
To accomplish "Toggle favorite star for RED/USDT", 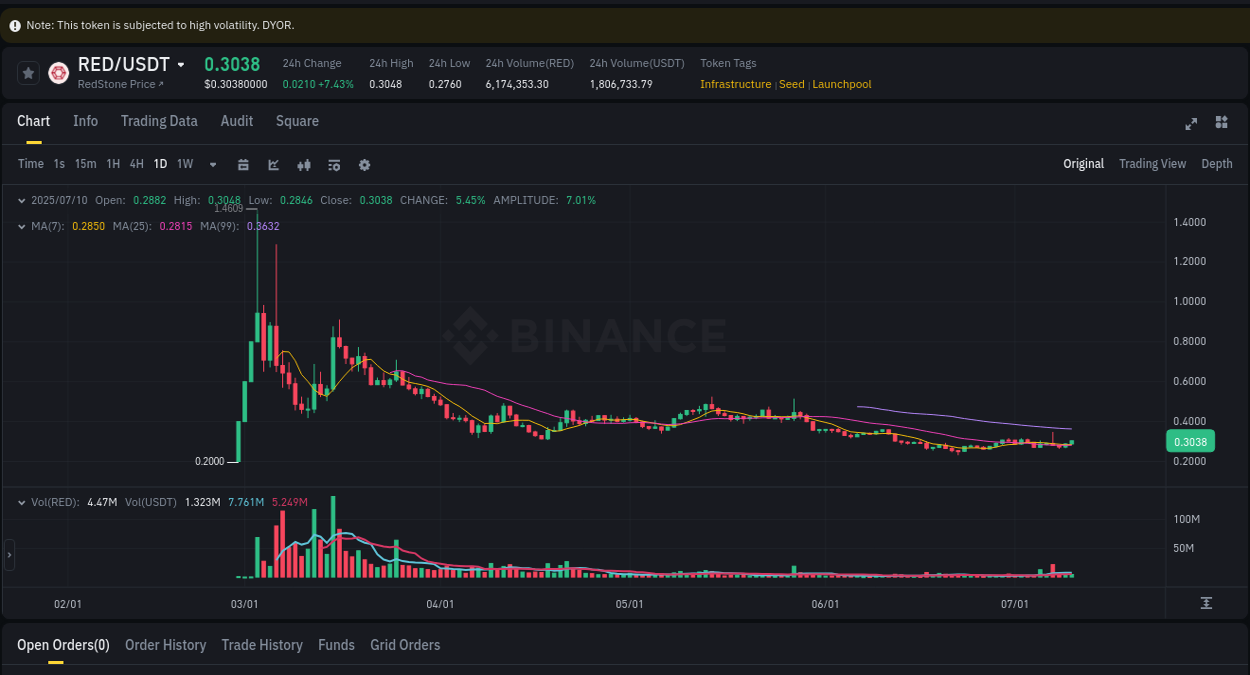I will [28, 72].
